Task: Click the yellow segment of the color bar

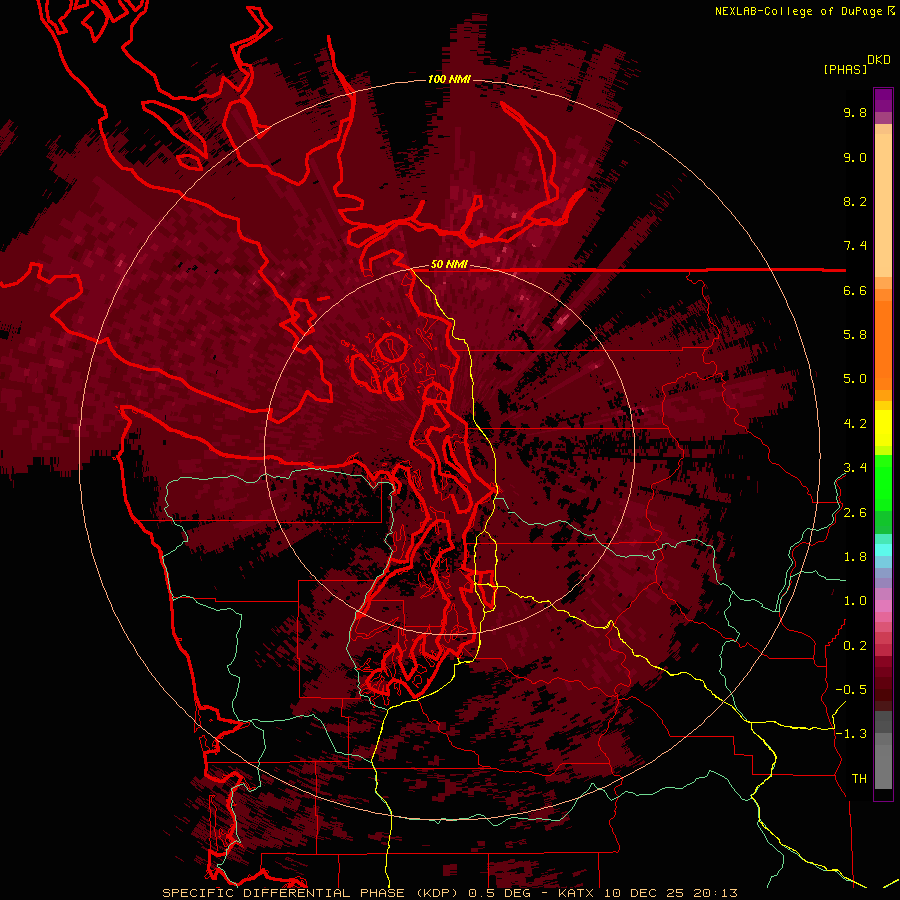Action: (x=883, y=428)
